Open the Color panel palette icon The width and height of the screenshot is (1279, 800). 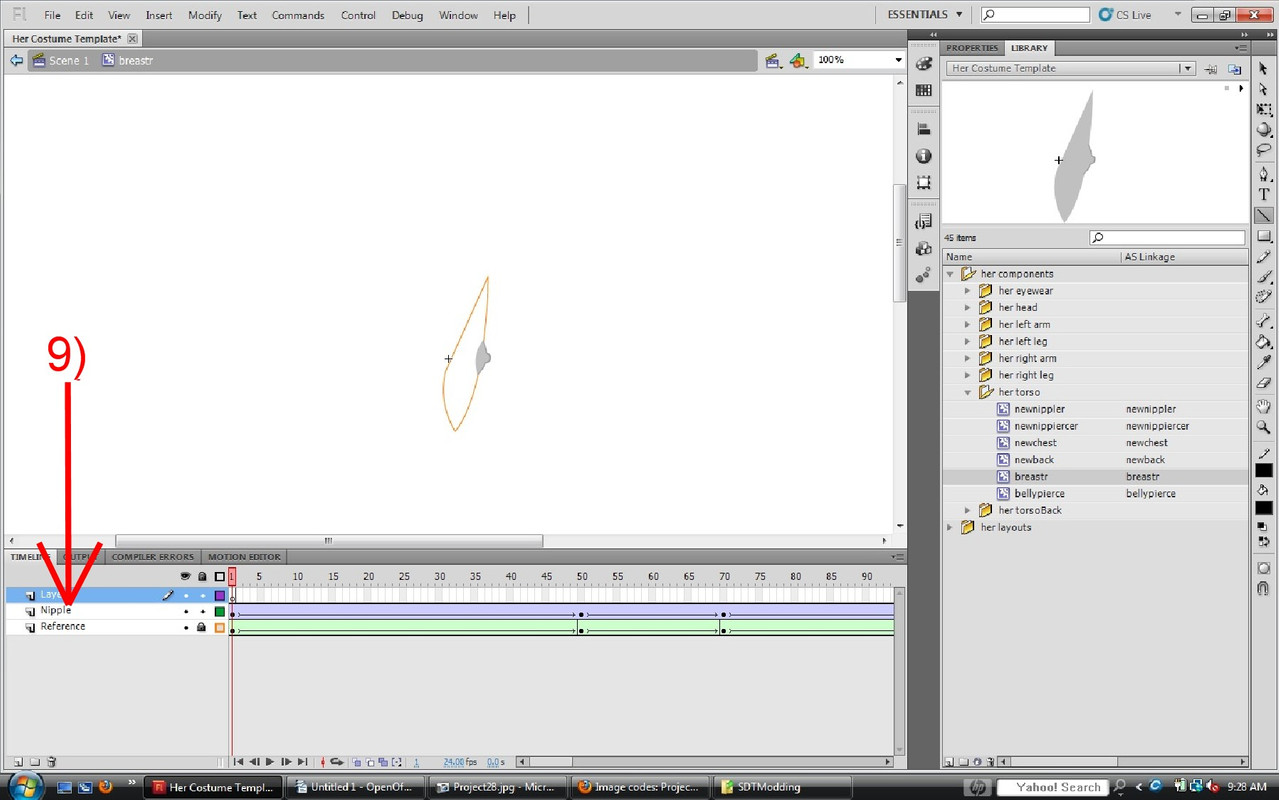click(923, 63)
